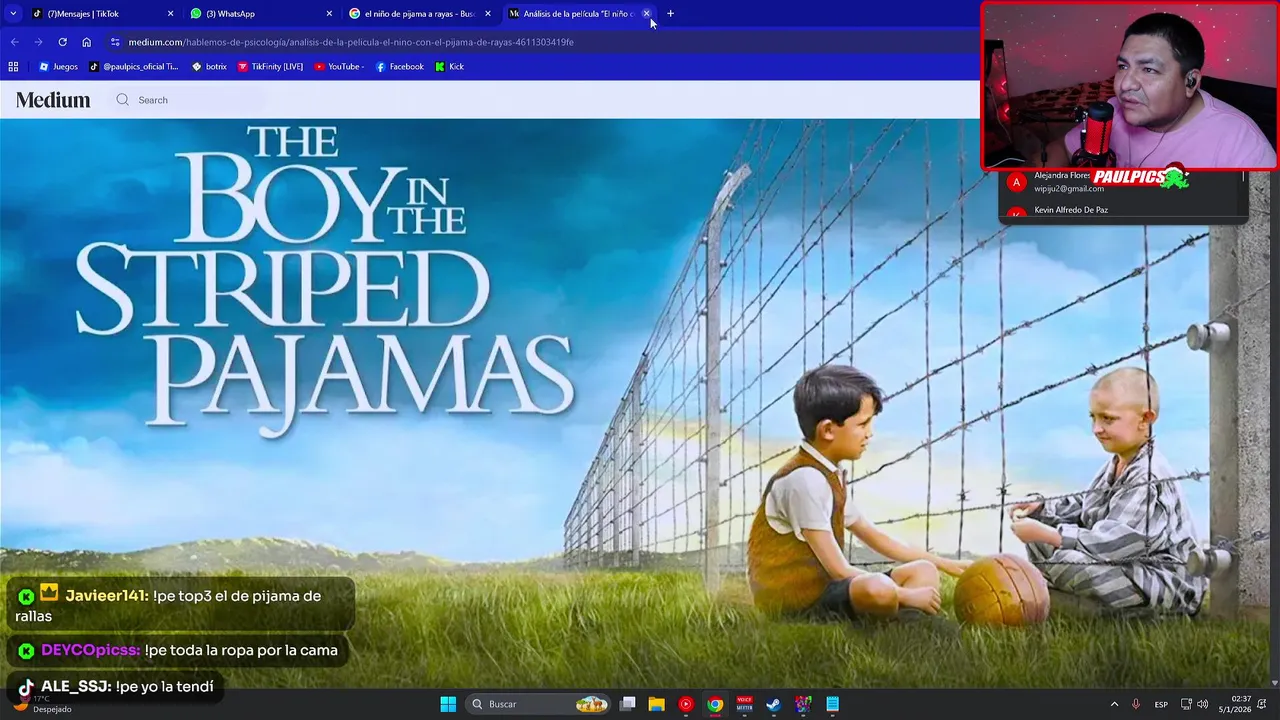Open the Kick bookmark
Image resolution: width=1280 pixels, height=720 pixels.
coord(450,67)
